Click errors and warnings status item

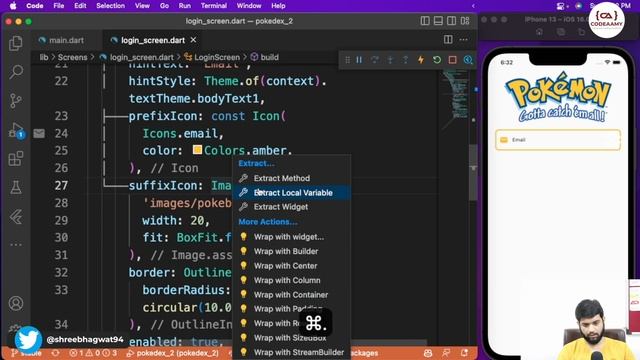click(93, 353)
